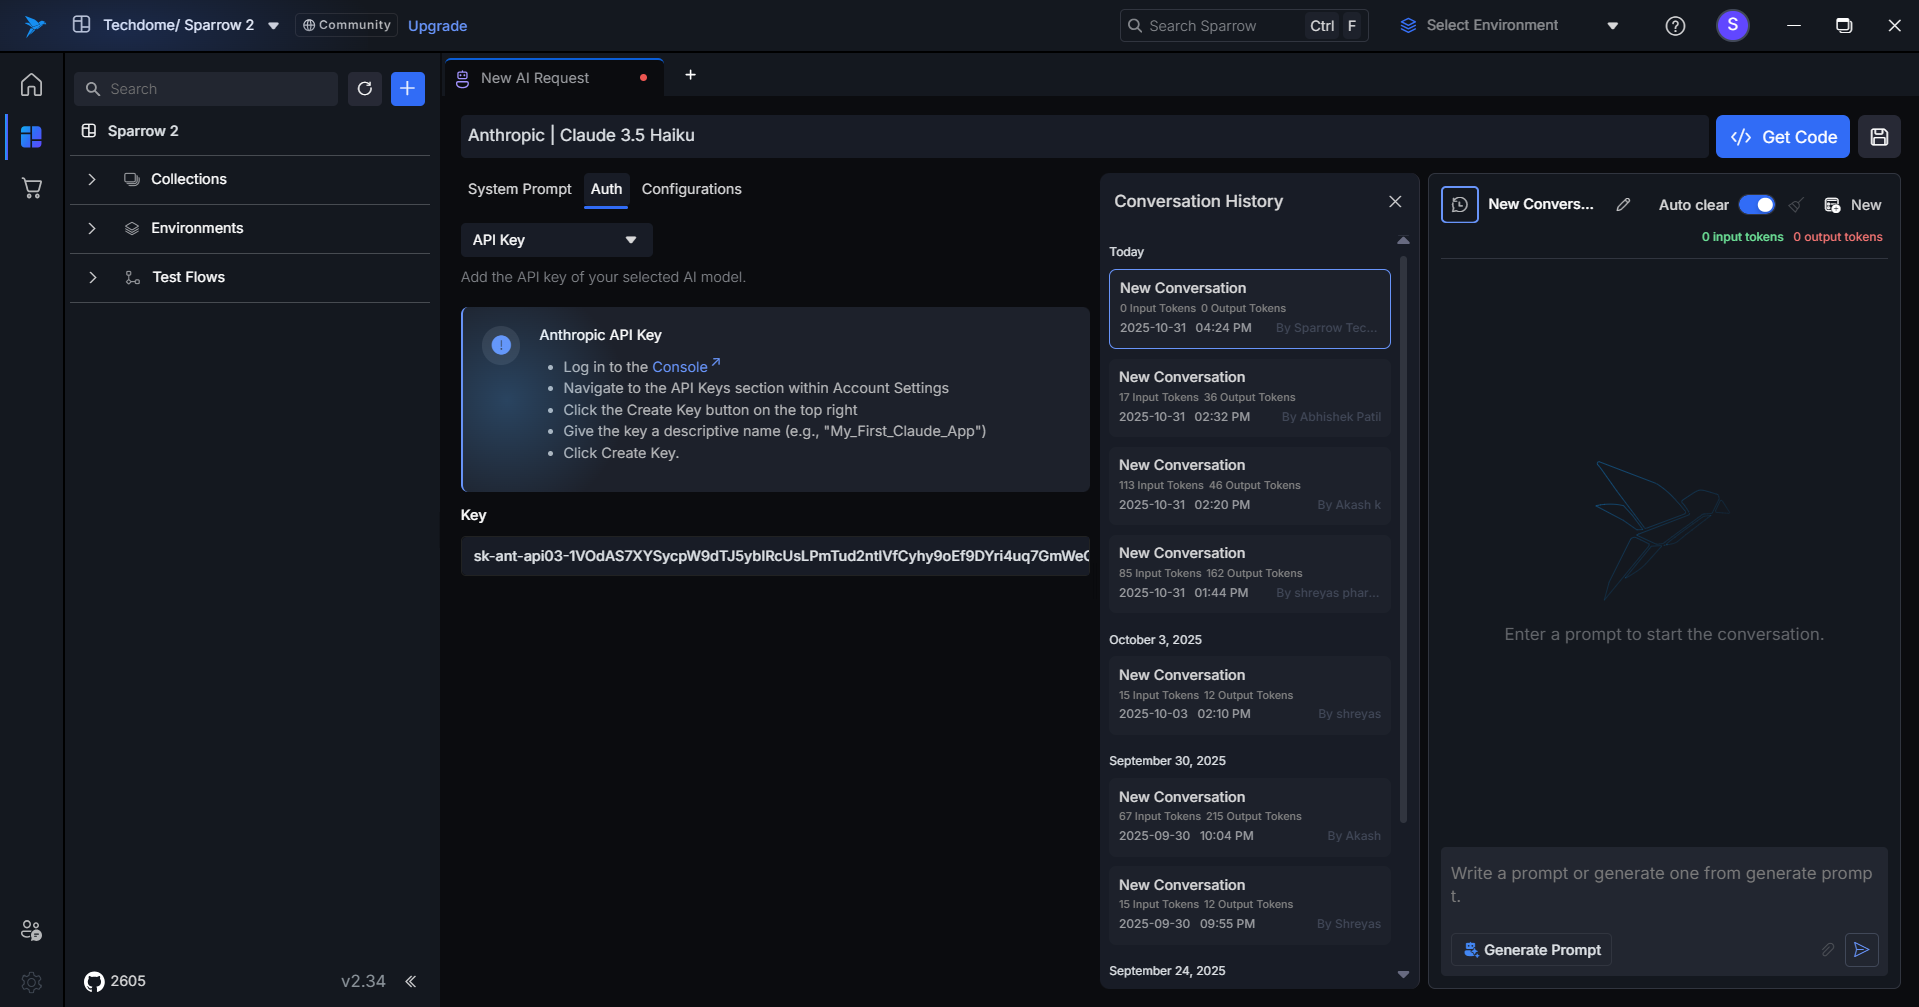The width and height of the screenshot is (1919, 1007).
Task: Click the Get Code button
Action: pyautogui.click(x=1782, y=137)
